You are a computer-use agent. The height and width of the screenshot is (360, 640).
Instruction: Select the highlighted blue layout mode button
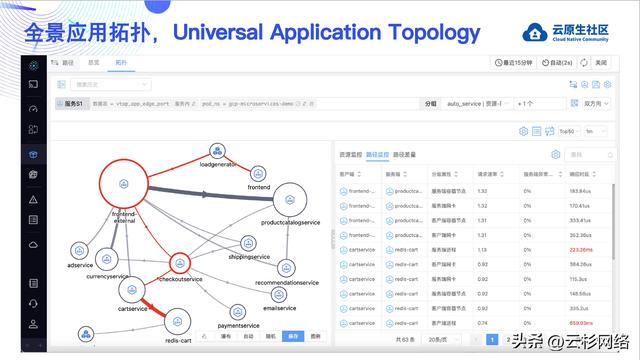click(x=293, y=336)
